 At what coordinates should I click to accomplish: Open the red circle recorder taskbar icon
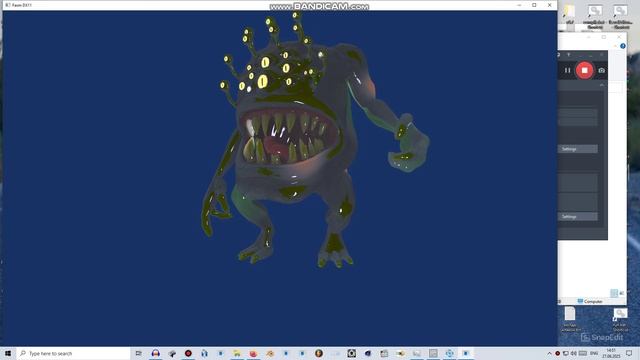pos(188,353)
